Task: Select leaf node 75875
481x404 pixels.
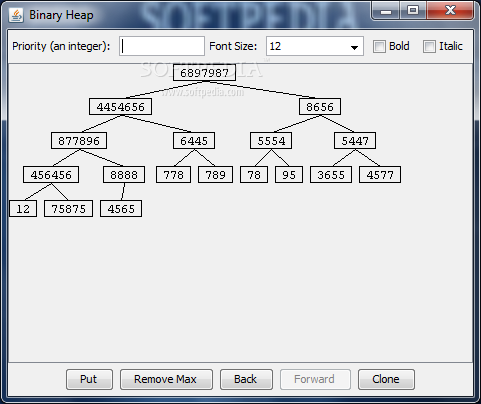Action: [68, 209]
